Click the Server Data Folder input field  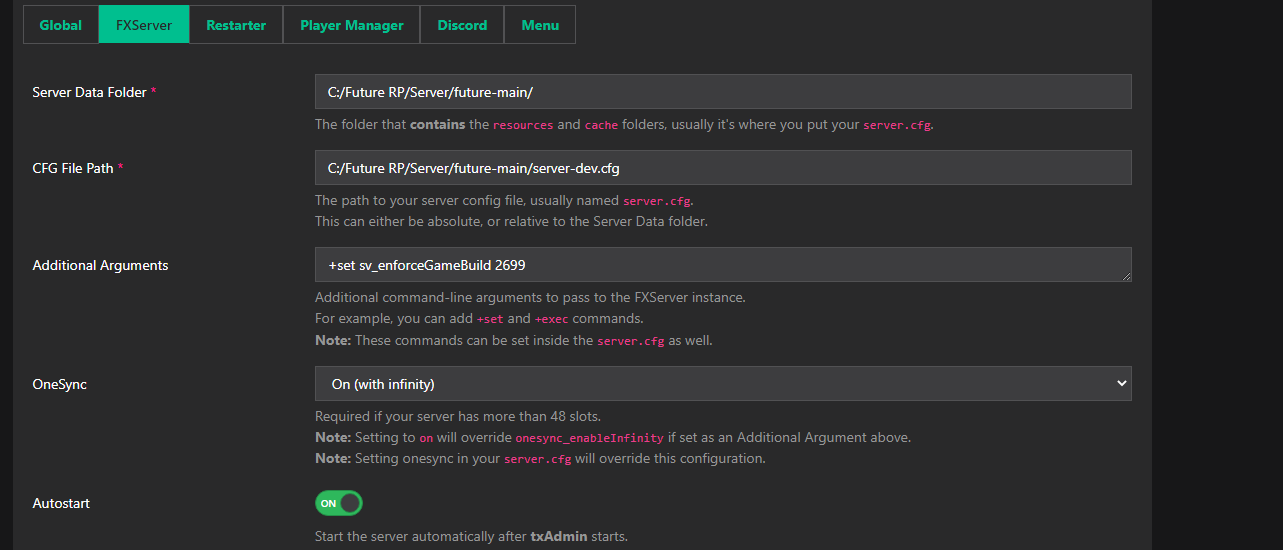(x=722, y=91)
